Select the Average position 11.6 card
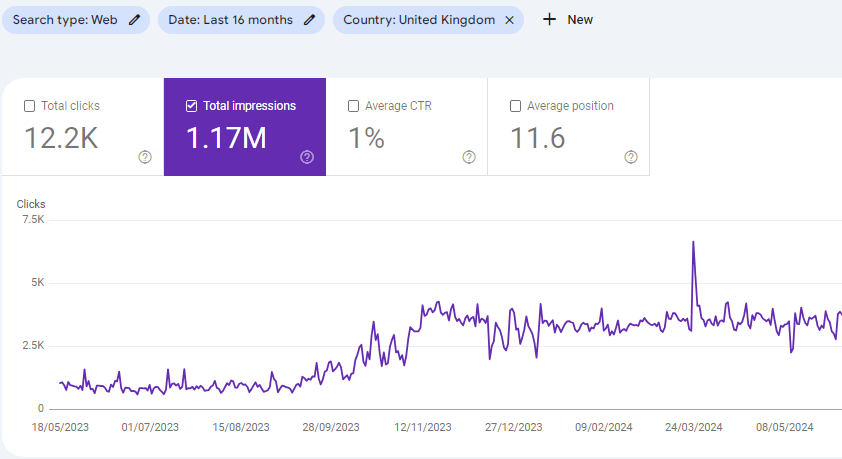This screenshot has height=459, width=842. point(569,127)
